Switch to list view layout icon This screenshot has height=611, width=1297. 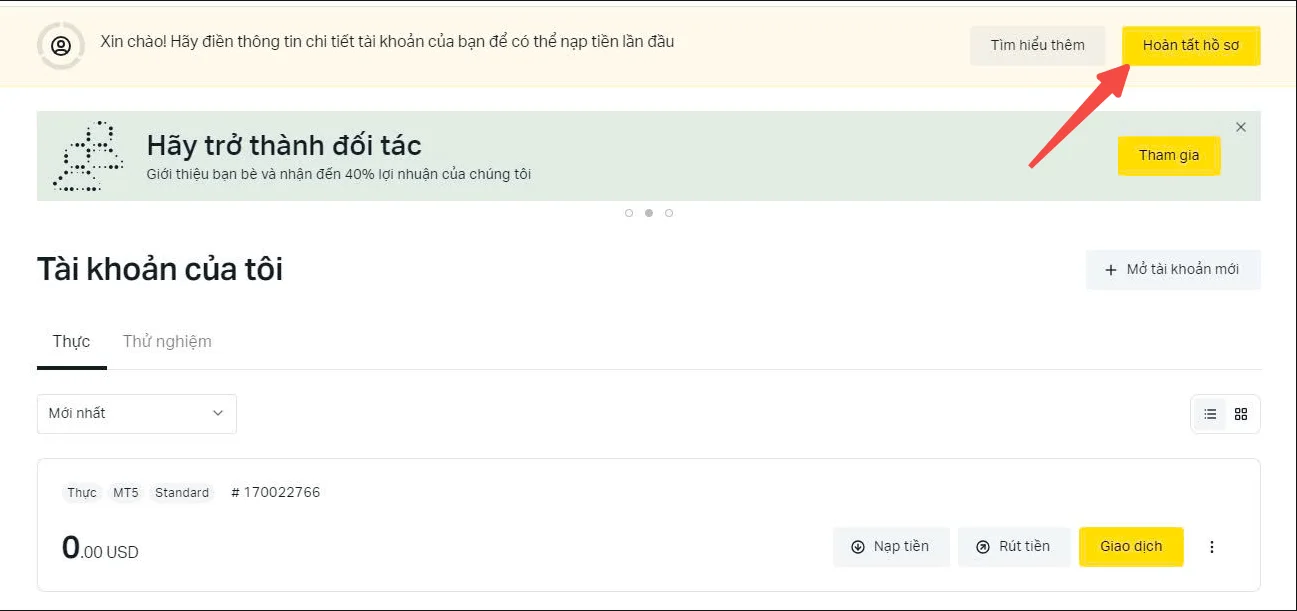point(1210,414)
